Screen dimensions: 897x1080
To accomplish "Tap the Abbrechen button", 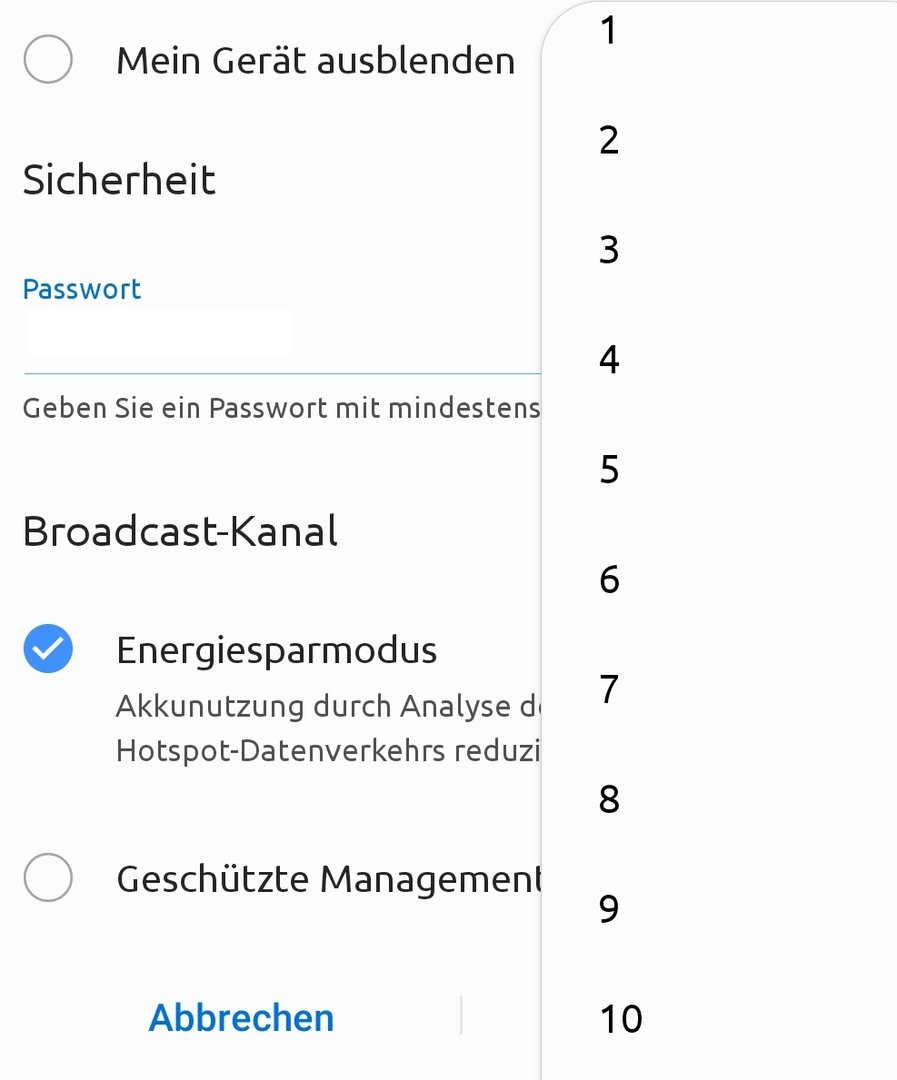I will (x=241, y=1017).
